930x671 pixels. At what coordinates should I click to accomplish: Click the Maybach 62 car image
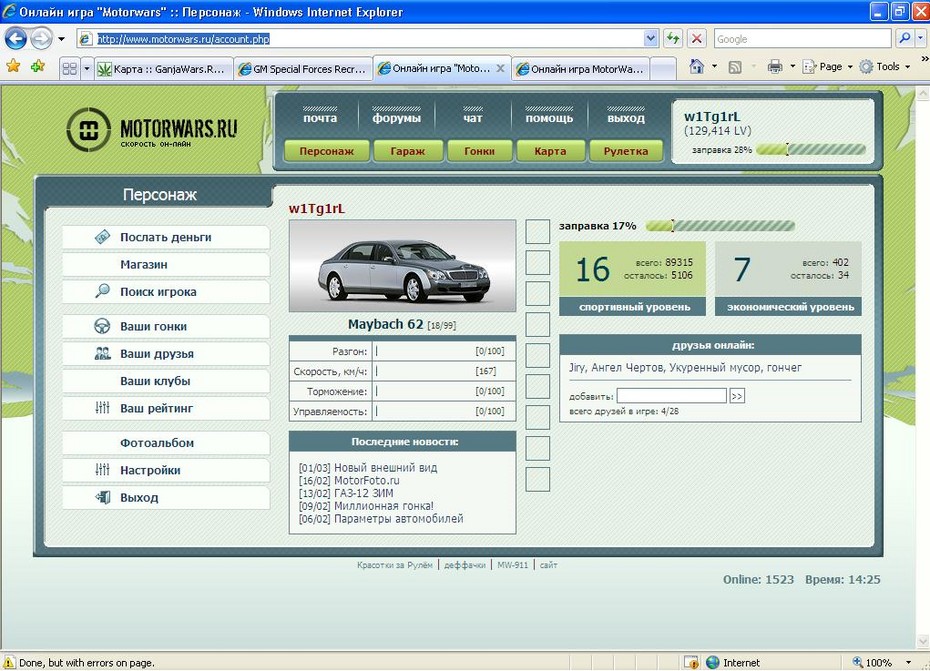403,266
